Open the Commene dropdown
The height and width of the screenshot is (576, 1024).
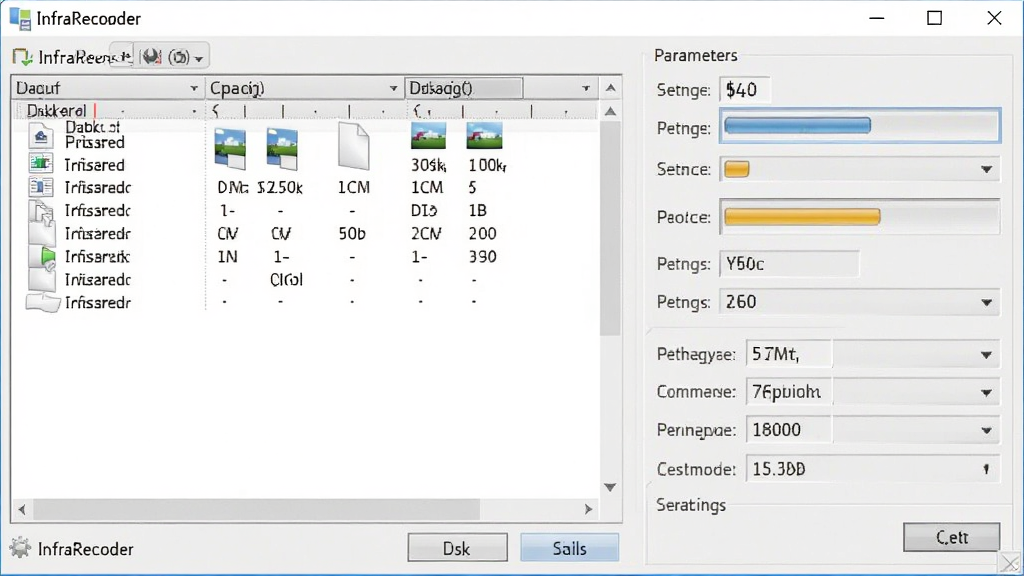pyautogui.click(x=986, y=392)
